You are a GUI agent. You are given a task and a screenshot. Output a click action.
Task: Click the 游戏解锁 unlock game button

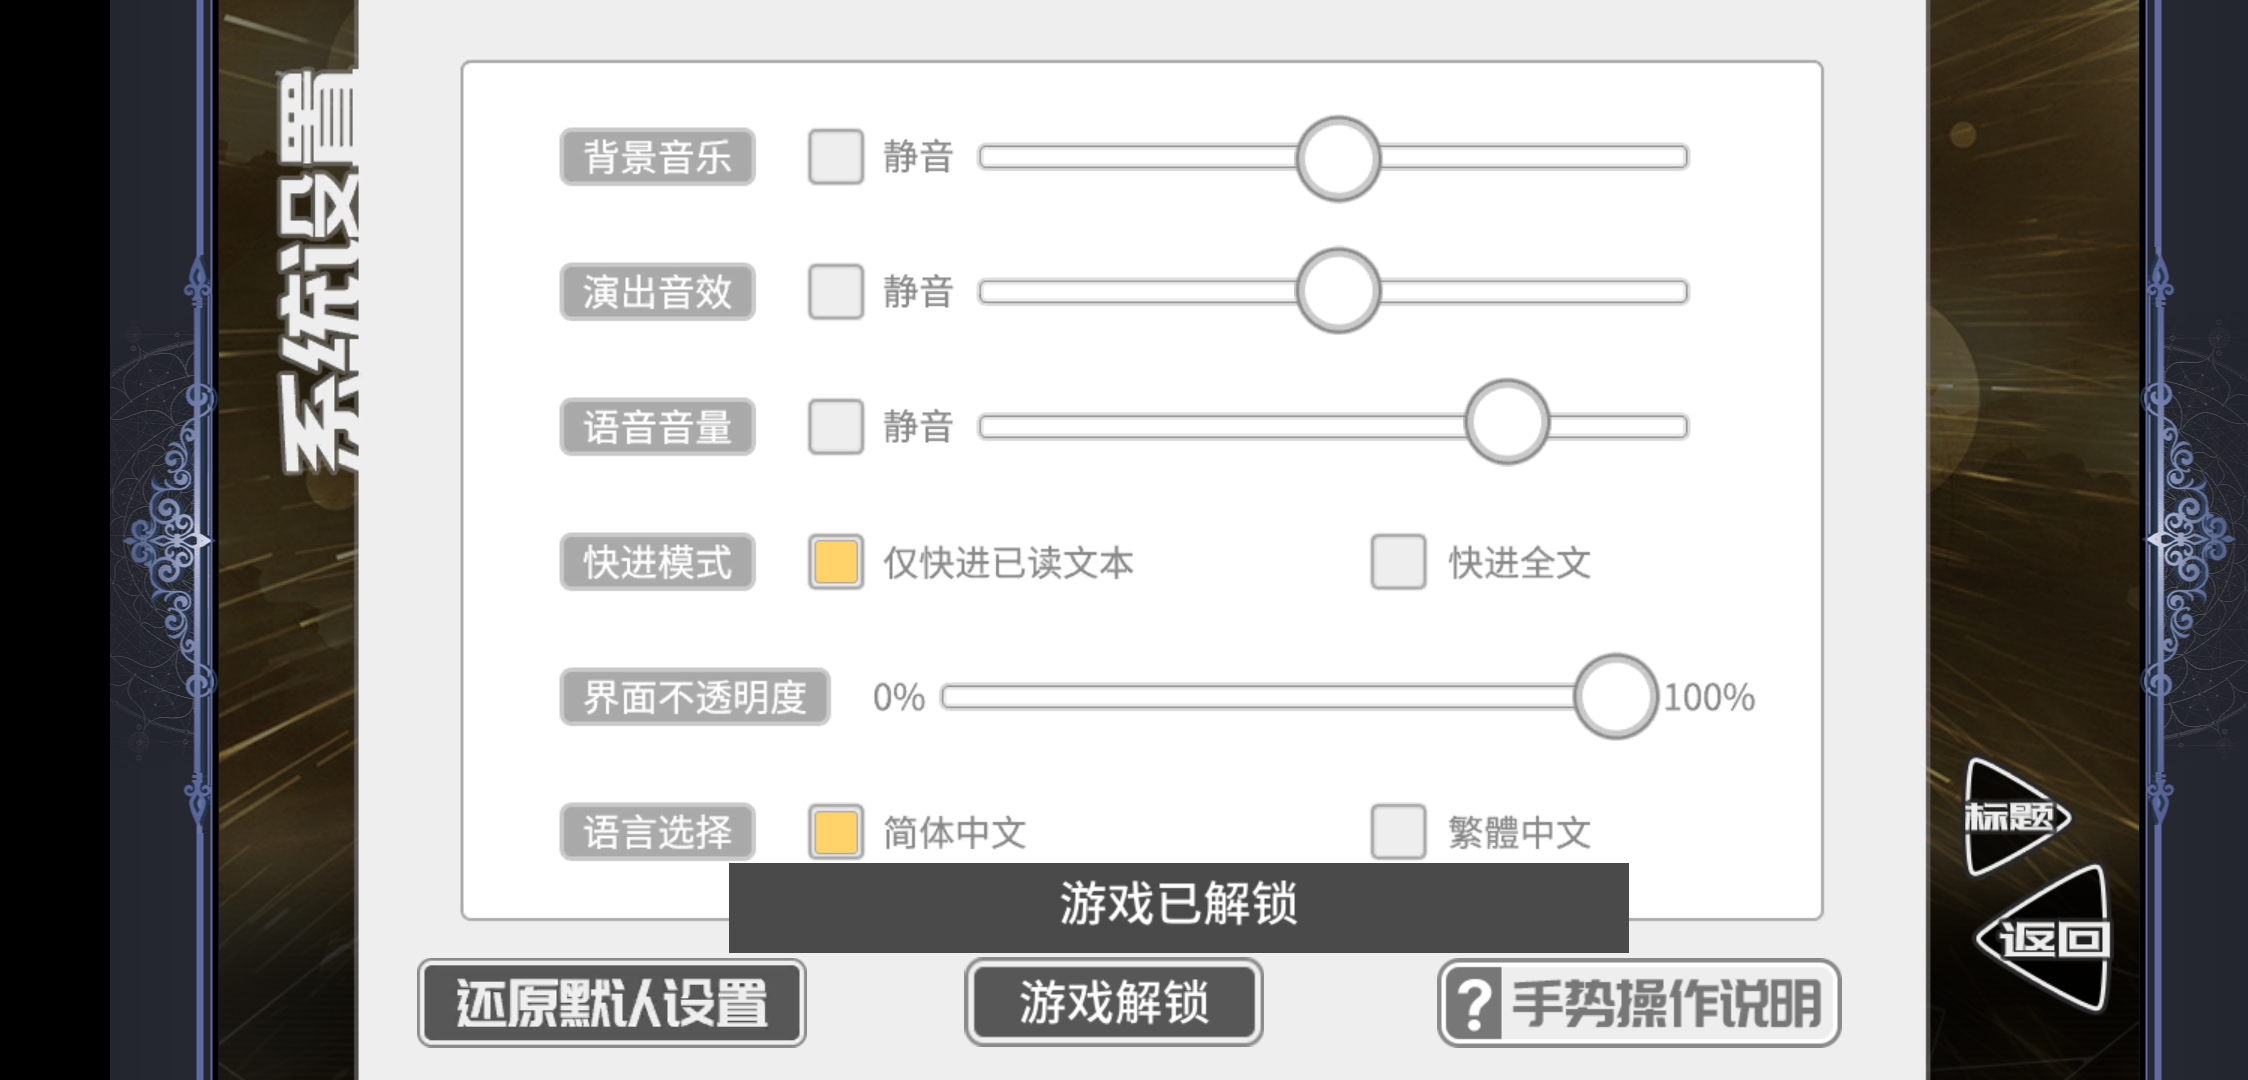(x=1114, y=1003)
